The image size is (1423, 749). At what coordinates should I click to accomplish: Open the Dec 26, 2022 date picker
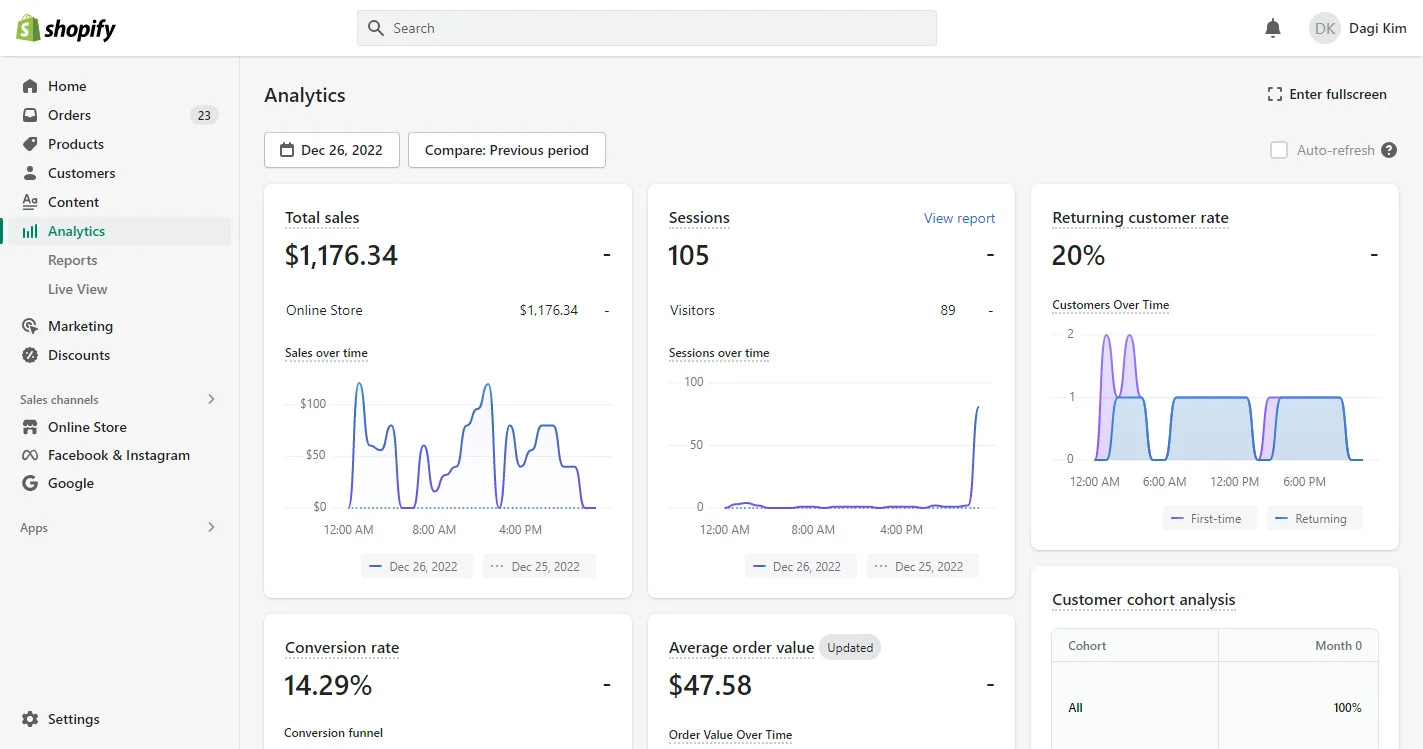pyautogui.click(x=332, y=150)
